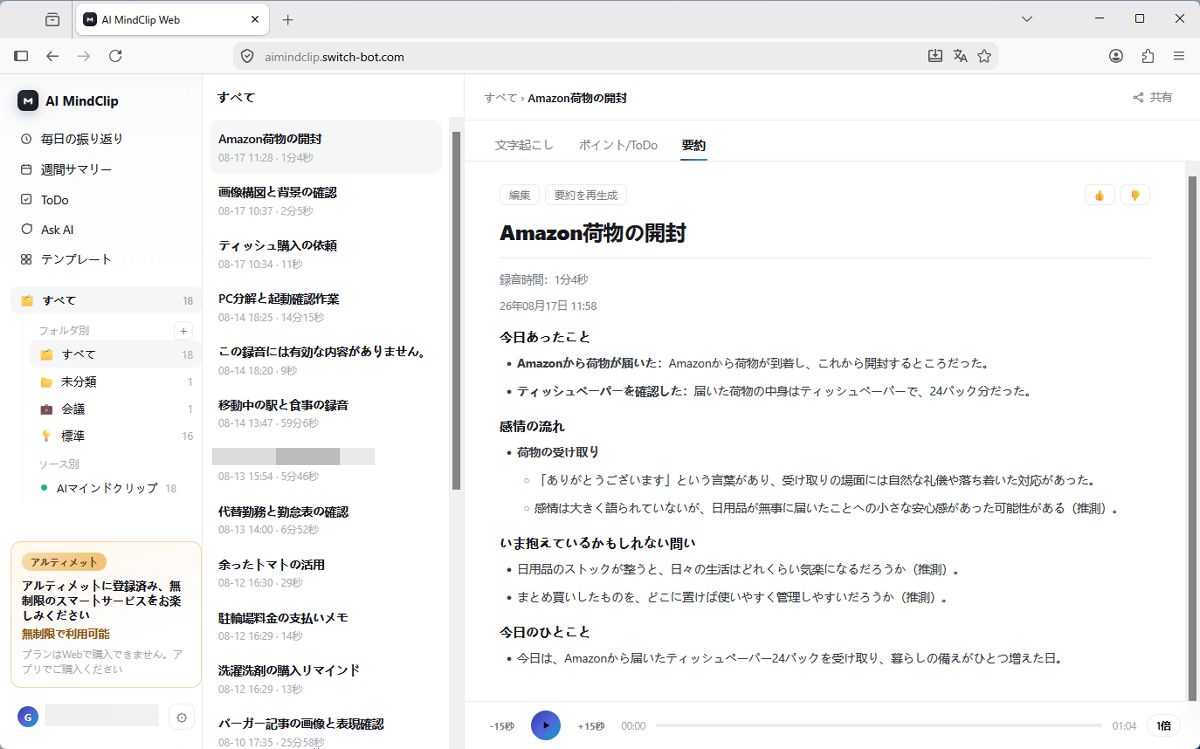
Task: Select the 未分類 folder
Action: (115, 382)
